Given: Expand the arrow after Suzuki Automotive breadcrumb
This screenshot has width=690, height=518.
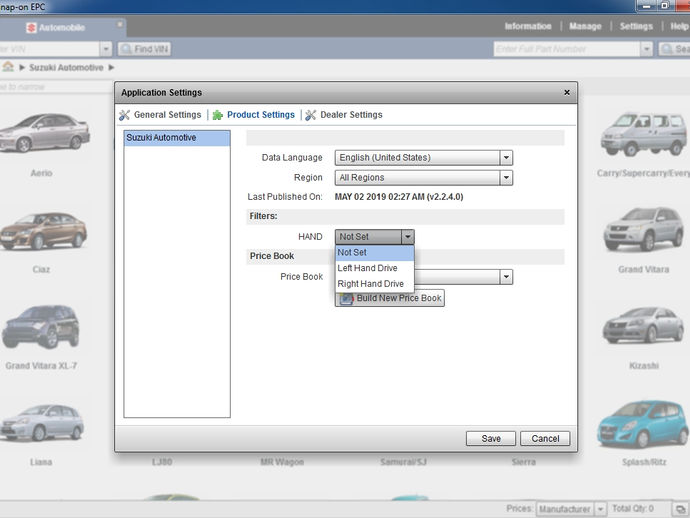Looking at the screenshot, I should 111,67.
